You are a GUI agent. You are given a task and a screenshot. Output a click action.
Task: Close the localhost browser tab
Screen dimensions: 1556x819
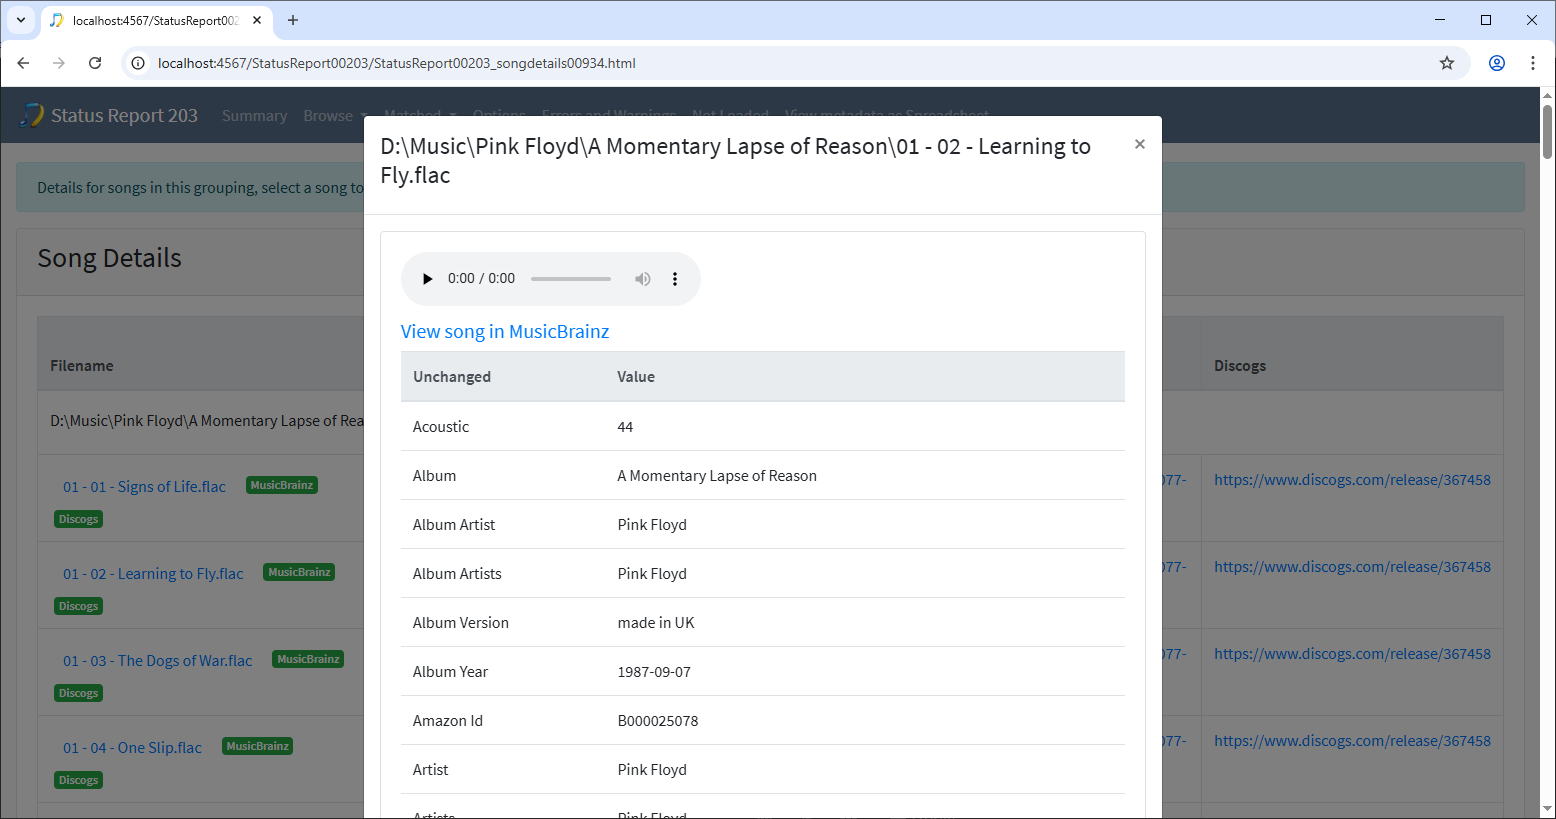click(257, 20)
